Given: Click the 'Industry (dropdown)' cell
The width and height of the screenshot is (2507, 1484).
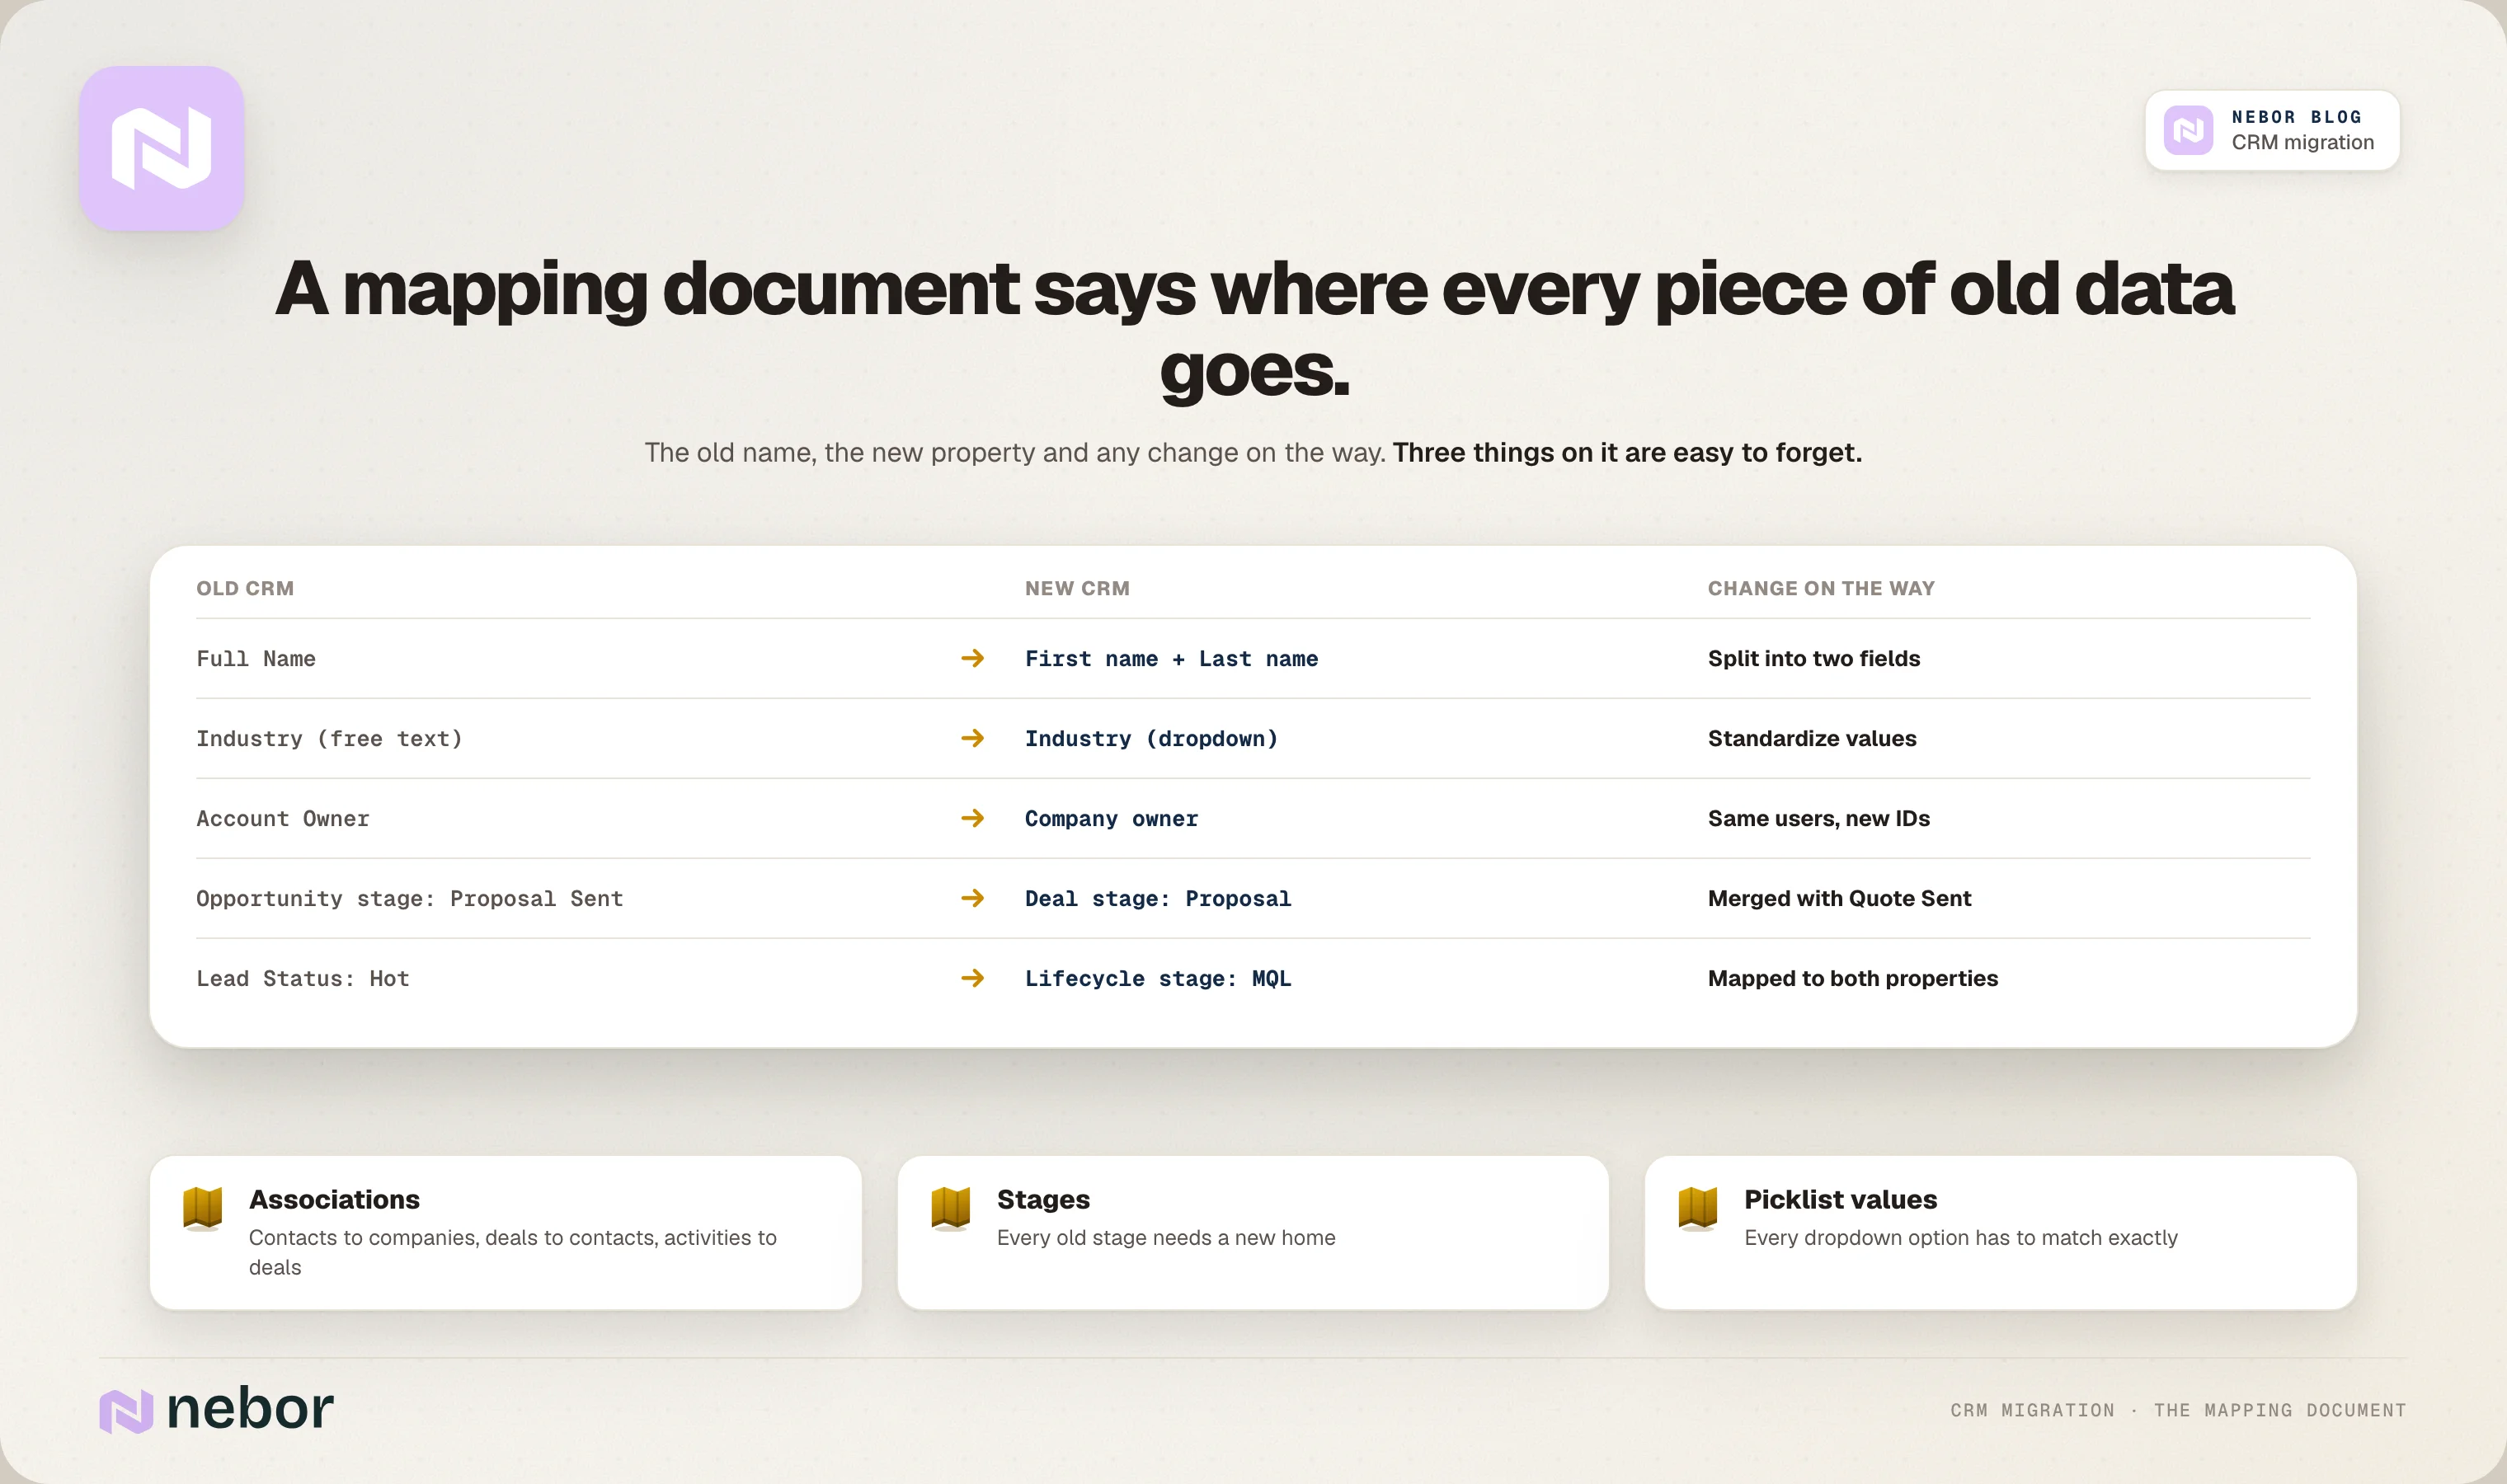Looking at the screenshot, I should (1151, 739).
